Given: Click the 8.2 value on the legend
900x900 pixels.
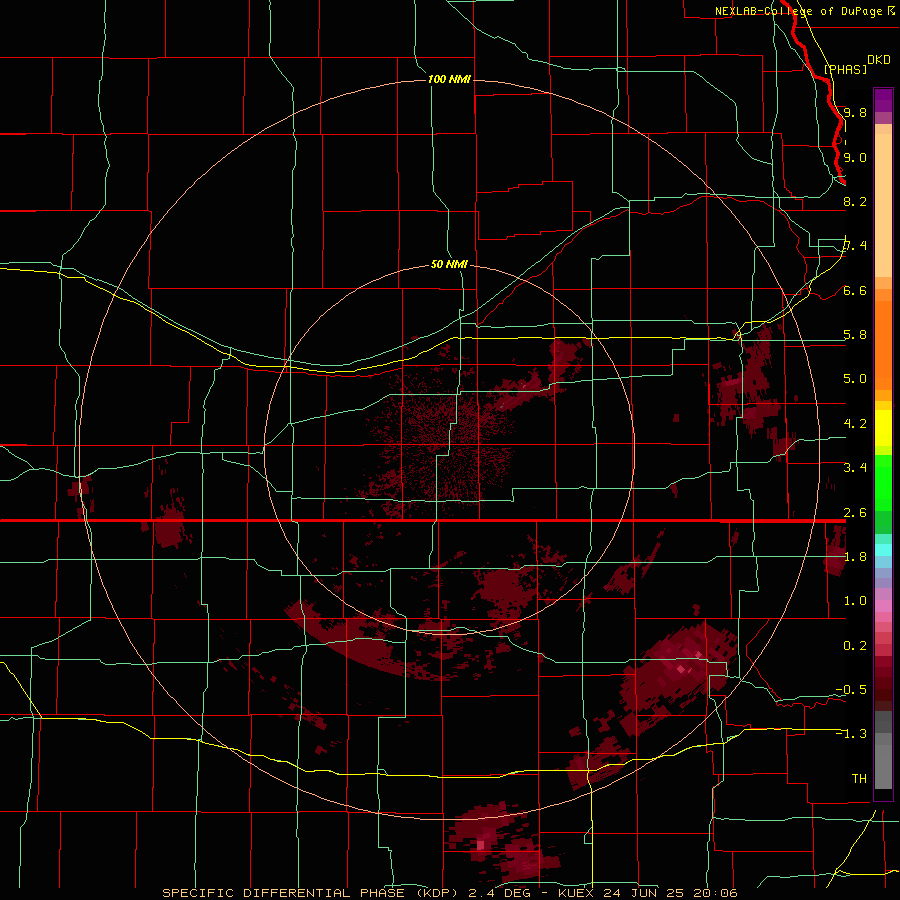Looking at the screenshot, I should pos(855,201).
